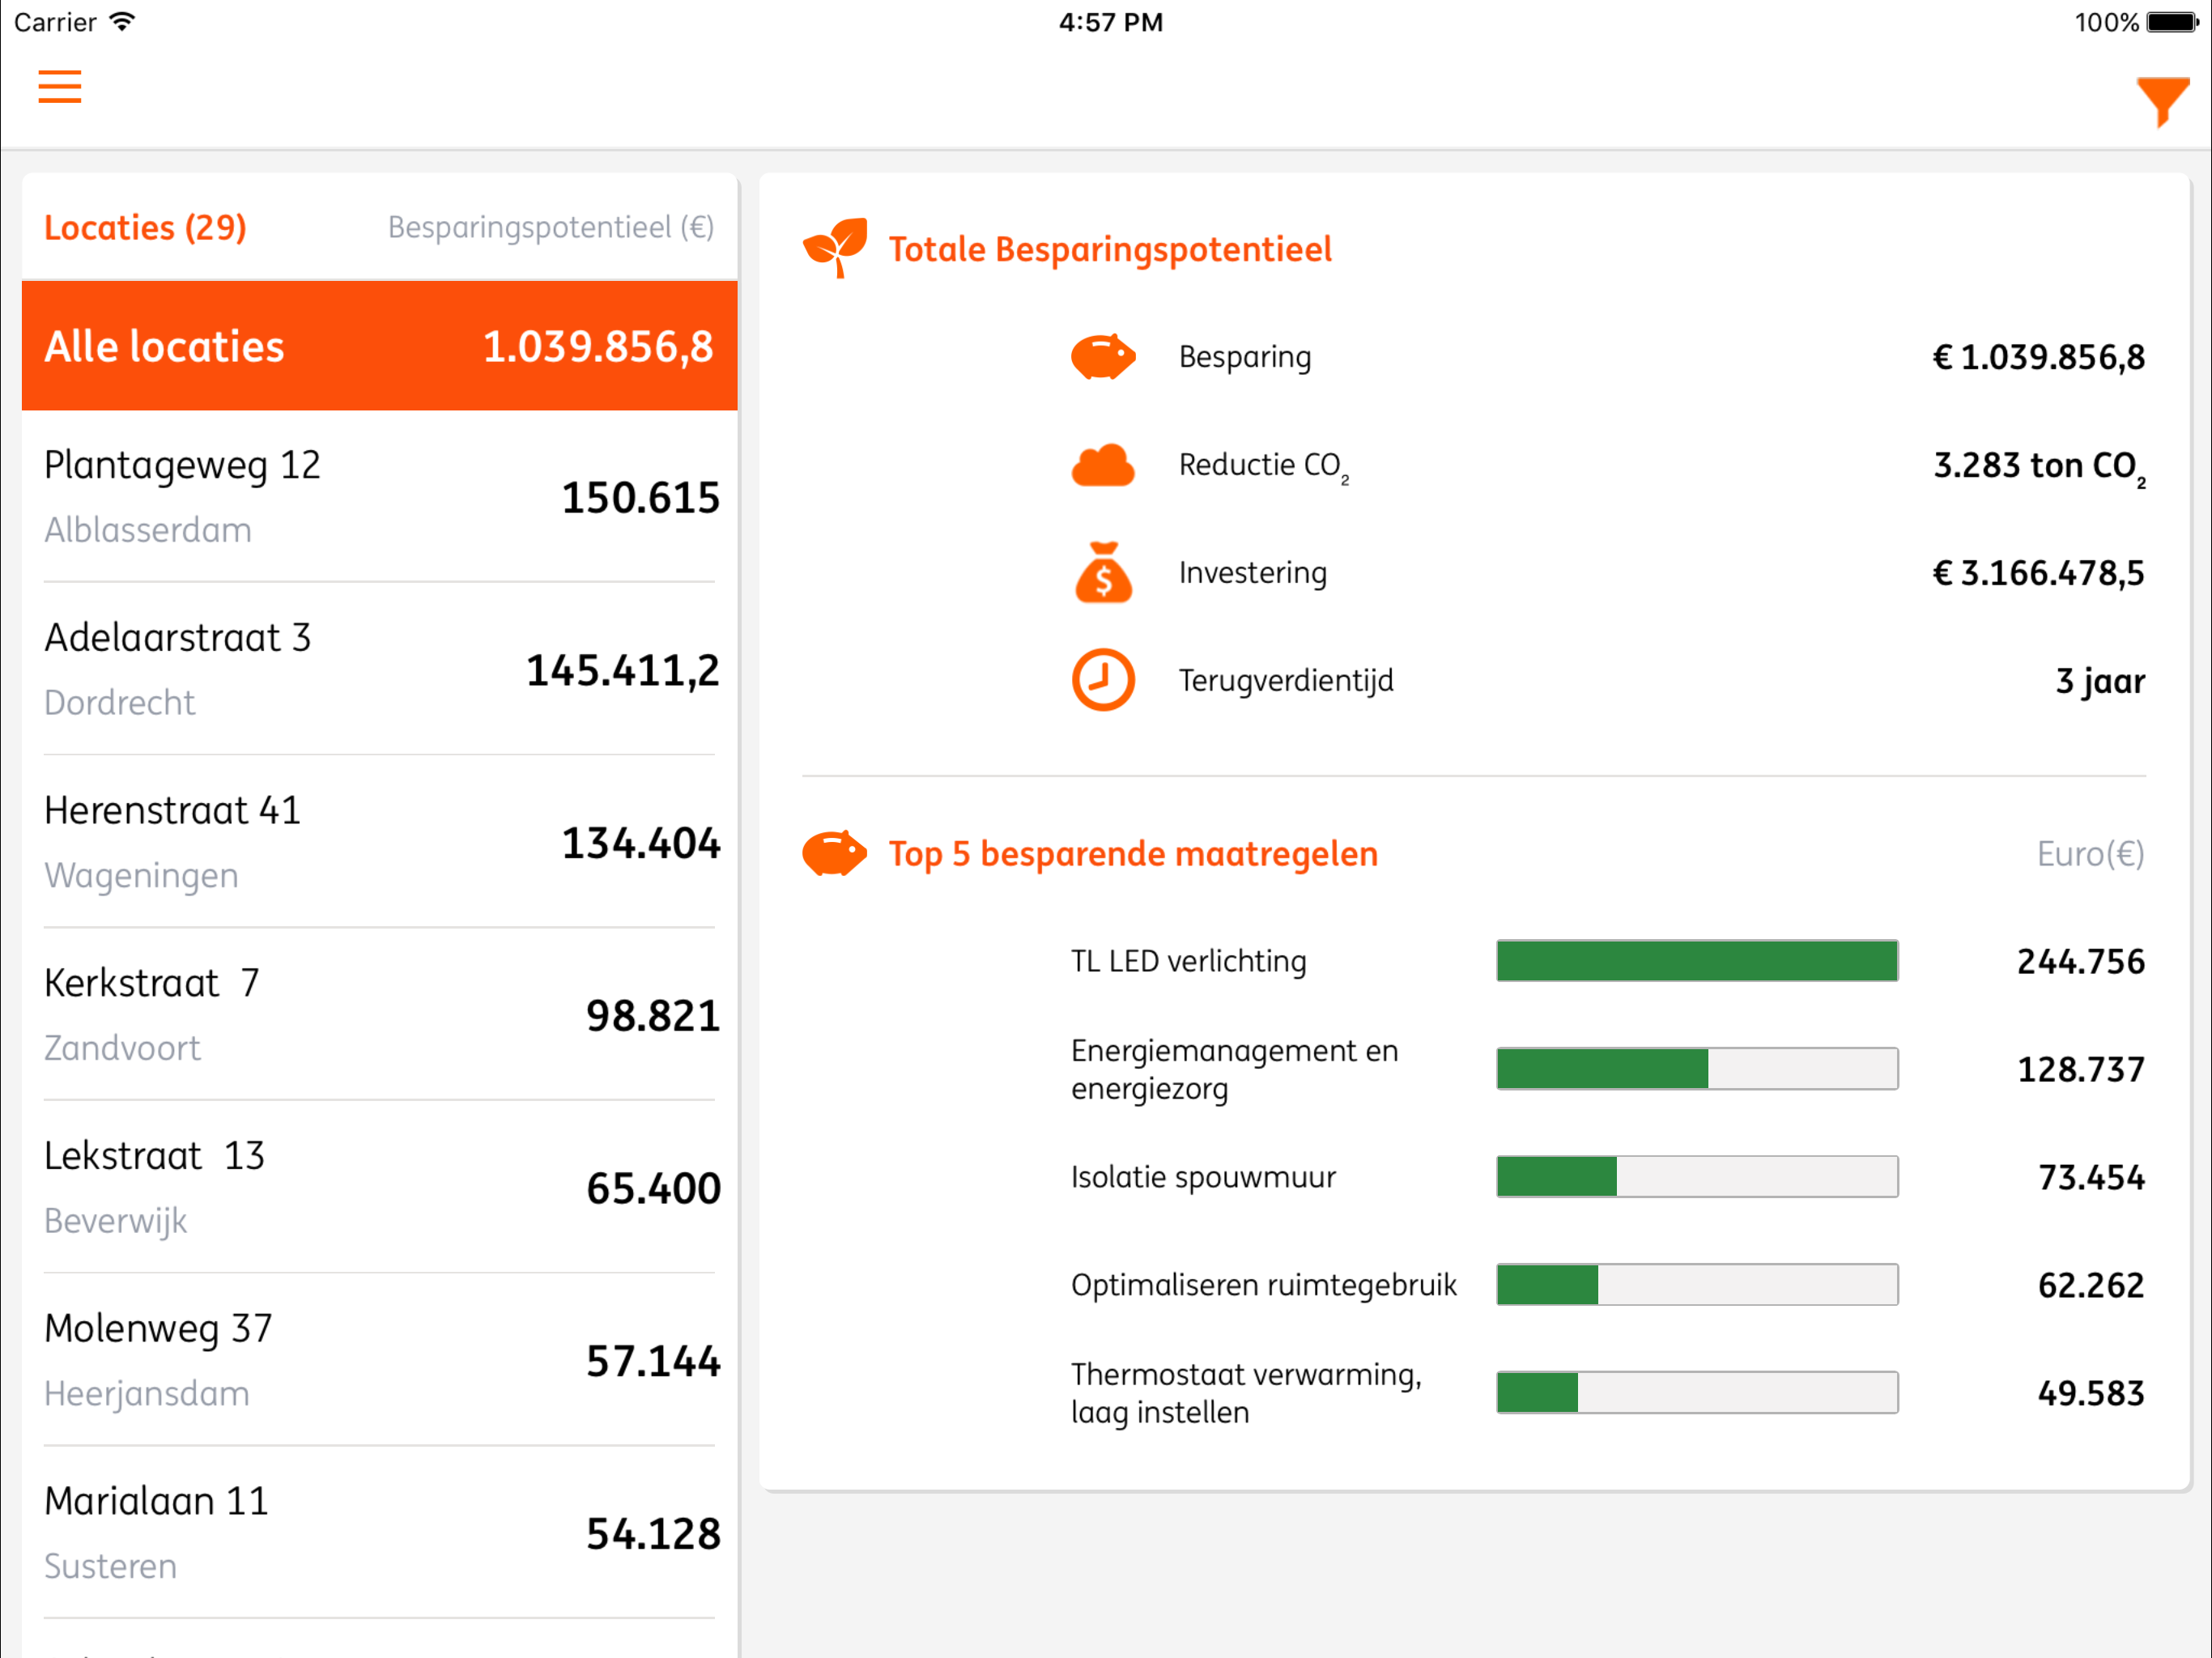Select the Alle locaties row
The height and width of the screenshot is (1658, 2212).
point(379,346)
